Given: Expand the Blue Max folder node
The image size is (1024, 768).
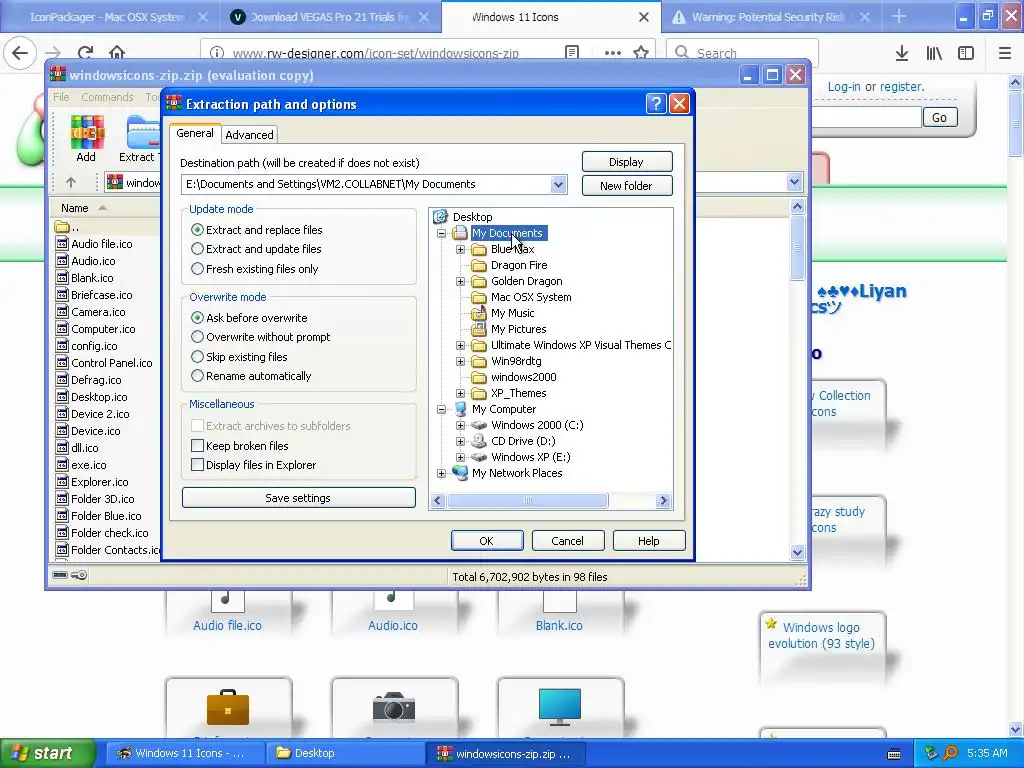Looking at the screenshot, I should [x=460, y=249].
